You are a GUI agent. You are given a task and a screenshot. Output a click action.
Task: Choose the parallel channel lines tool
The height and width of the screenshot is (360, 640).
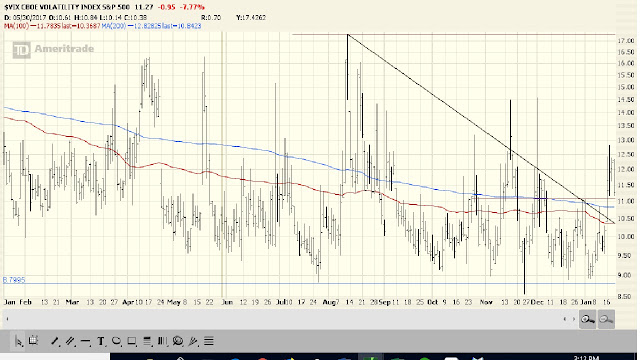pos(70,341)
